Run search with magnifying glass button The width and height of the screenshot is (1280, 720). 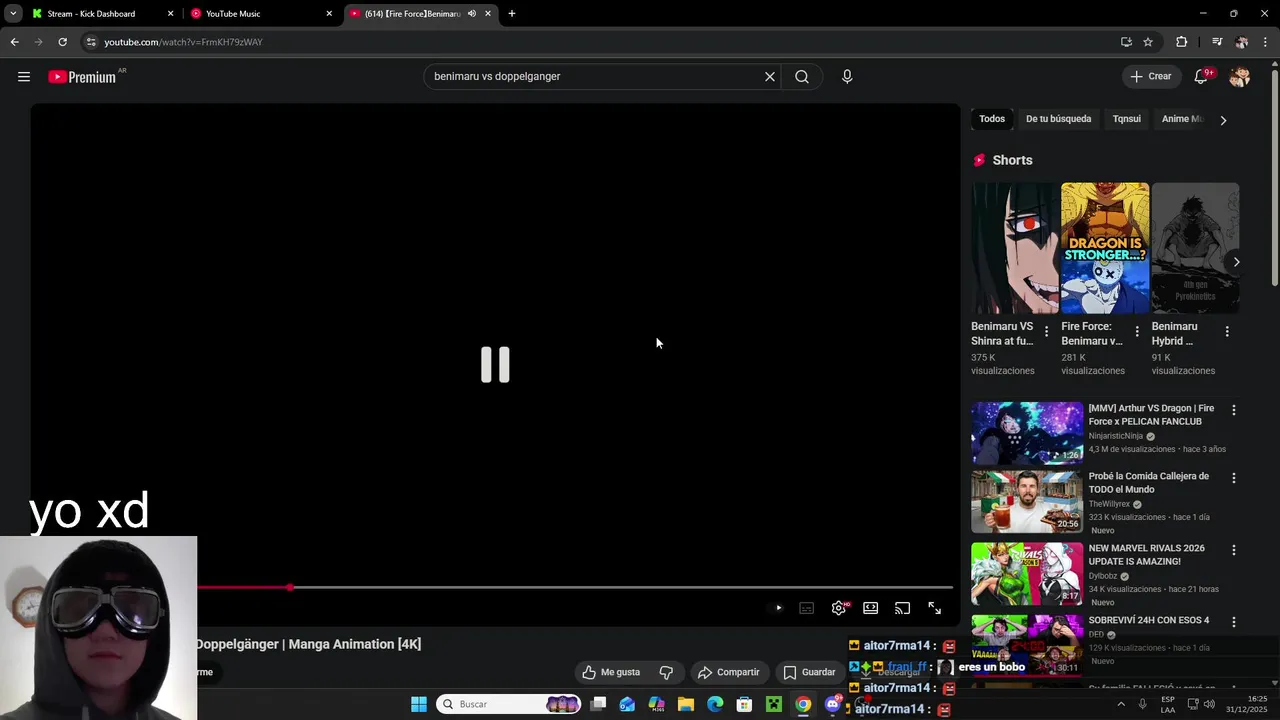pyautogui.click(x=802, y=77)
